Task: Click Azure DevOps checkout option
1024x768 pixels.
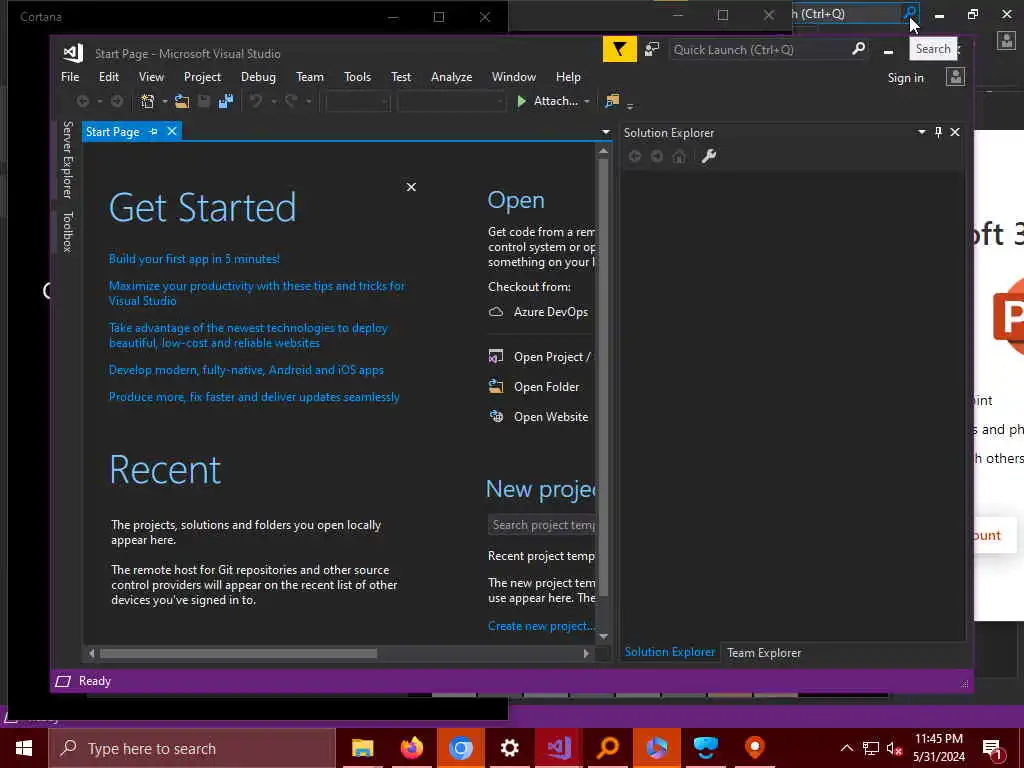Action: [551, 312]
